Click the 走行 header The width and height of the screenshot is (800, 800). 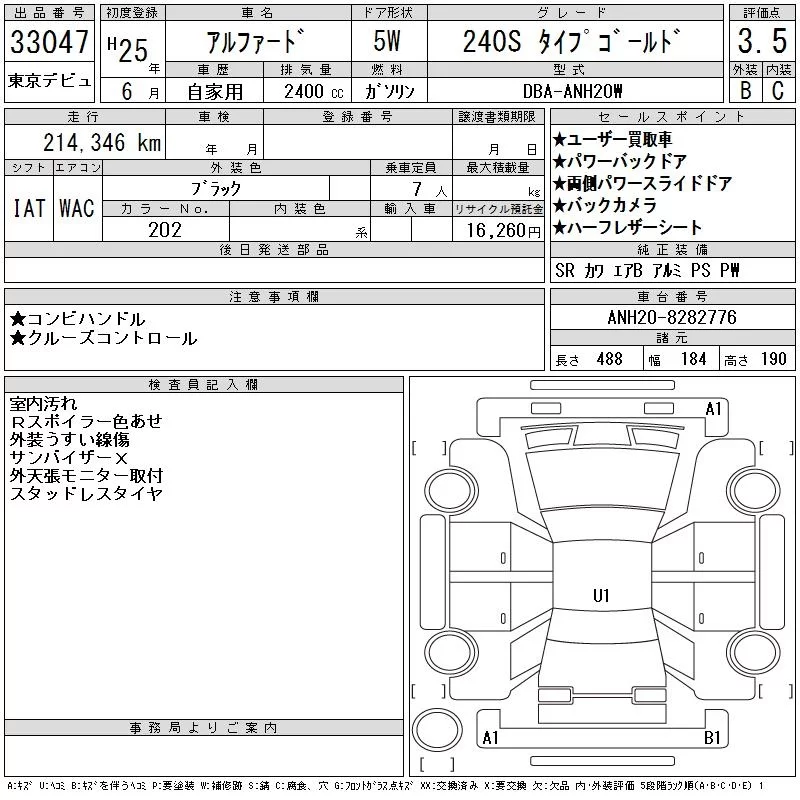coord(84,117)
